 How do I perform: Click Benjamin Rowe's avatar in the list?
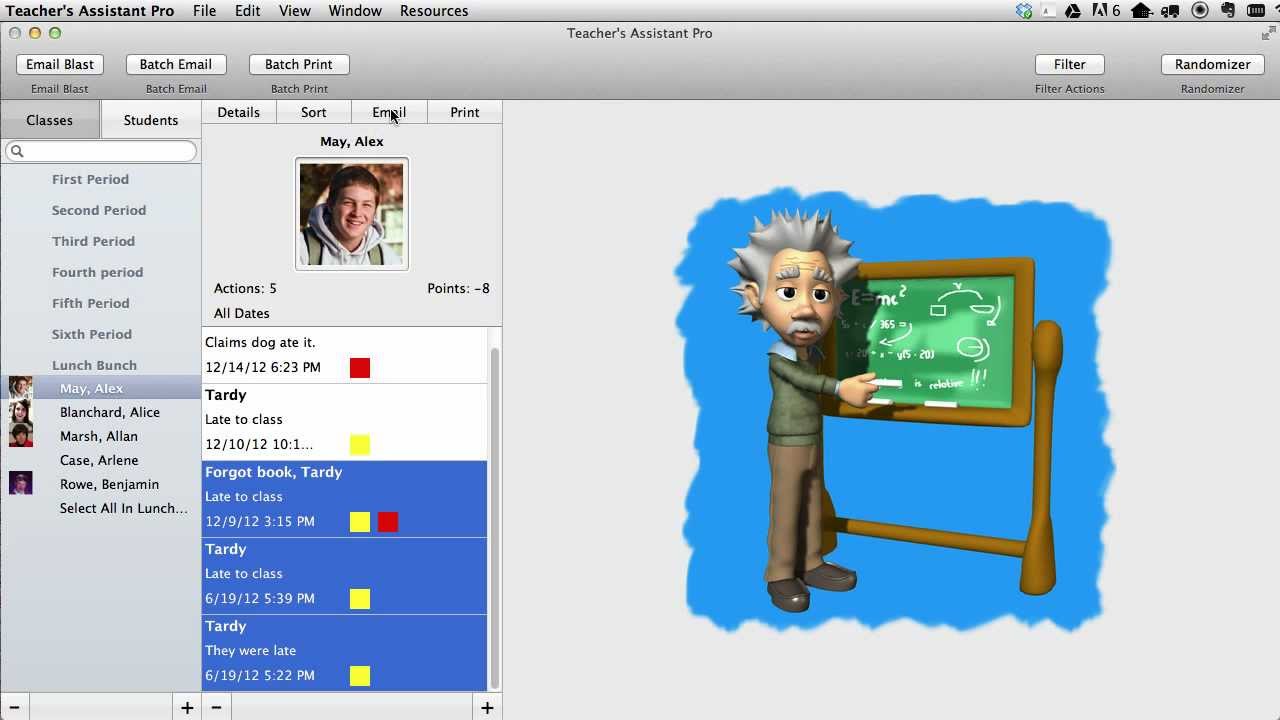[x=21, y=484]
